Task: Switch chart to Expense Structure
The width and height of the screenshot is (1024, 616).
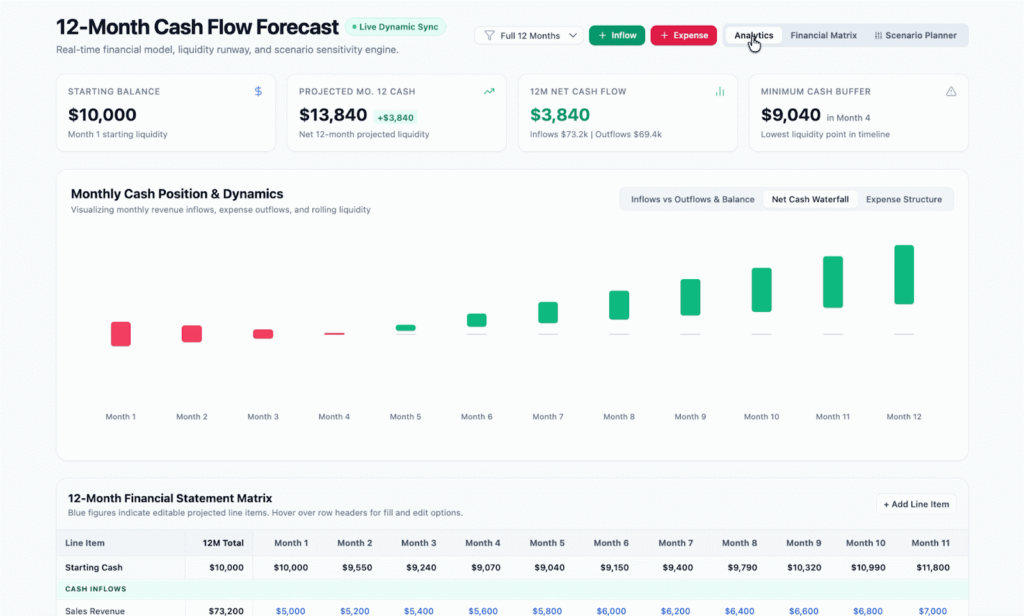Action: click(904, 199)
